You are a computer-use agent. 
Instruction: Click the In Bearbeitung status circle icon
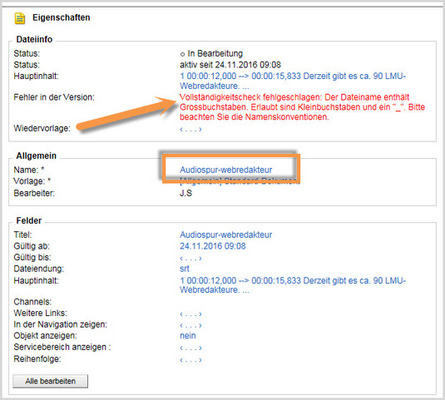click(182, 54)
